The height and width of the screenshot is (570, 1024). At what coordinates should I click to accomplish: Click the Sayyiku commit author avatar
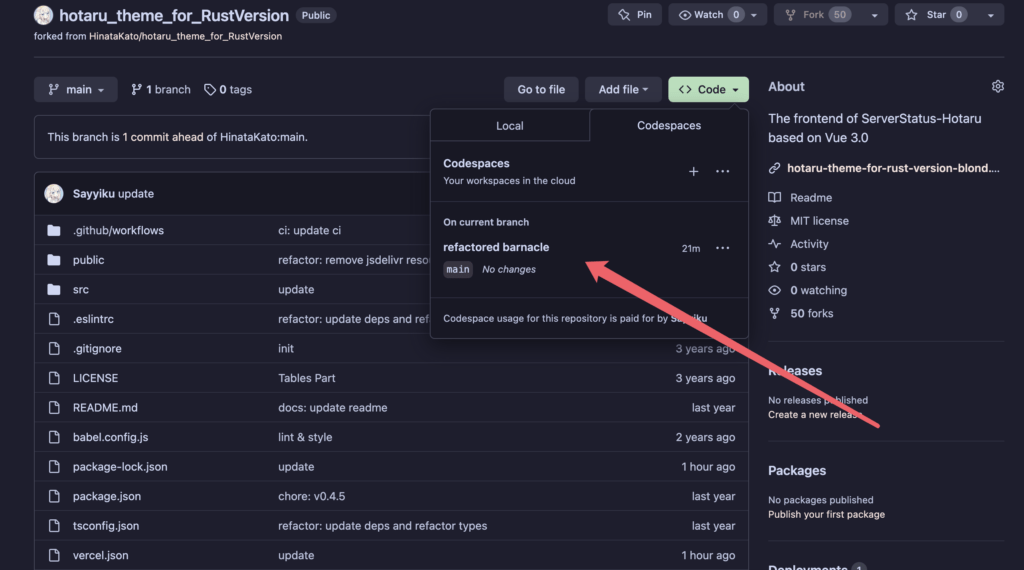point(54,193)
